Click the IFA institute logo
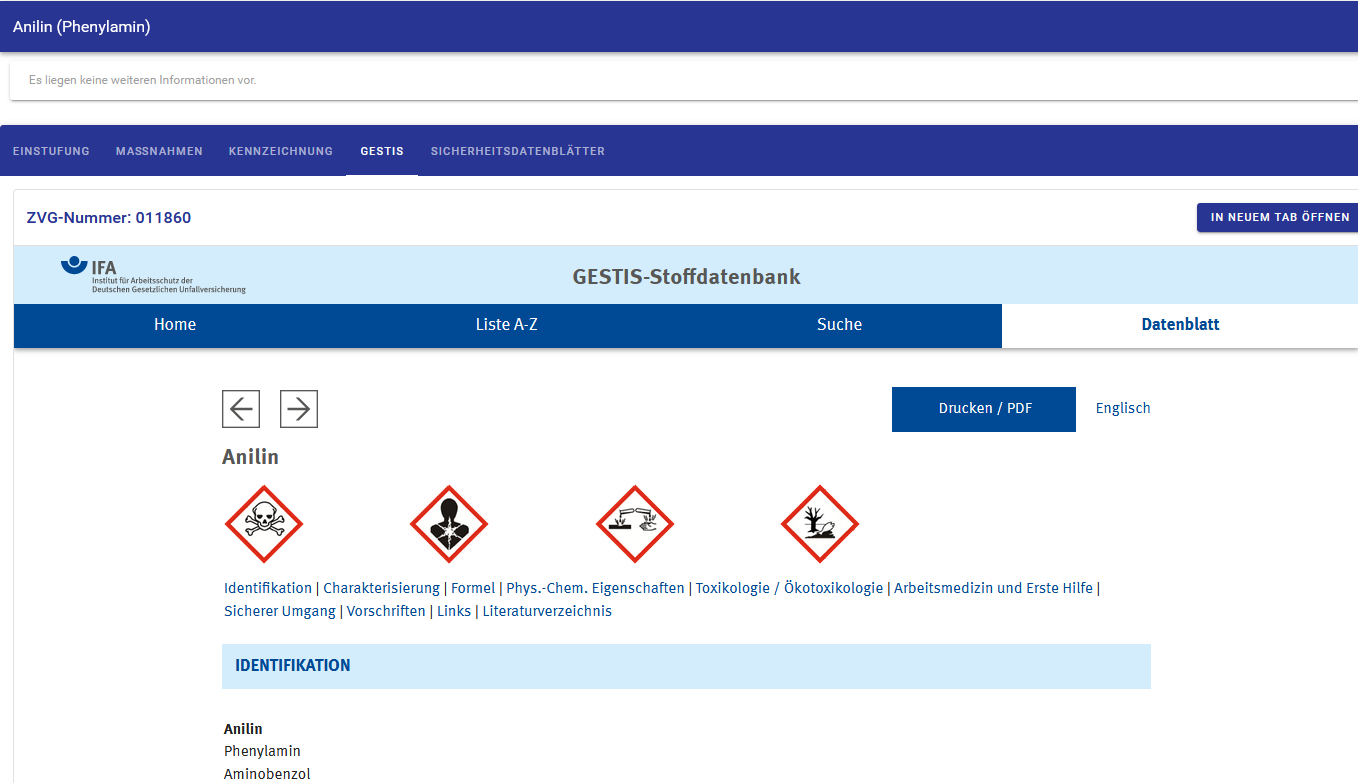1358x783 pixels. pyautogui.click(x=152, y=275)
